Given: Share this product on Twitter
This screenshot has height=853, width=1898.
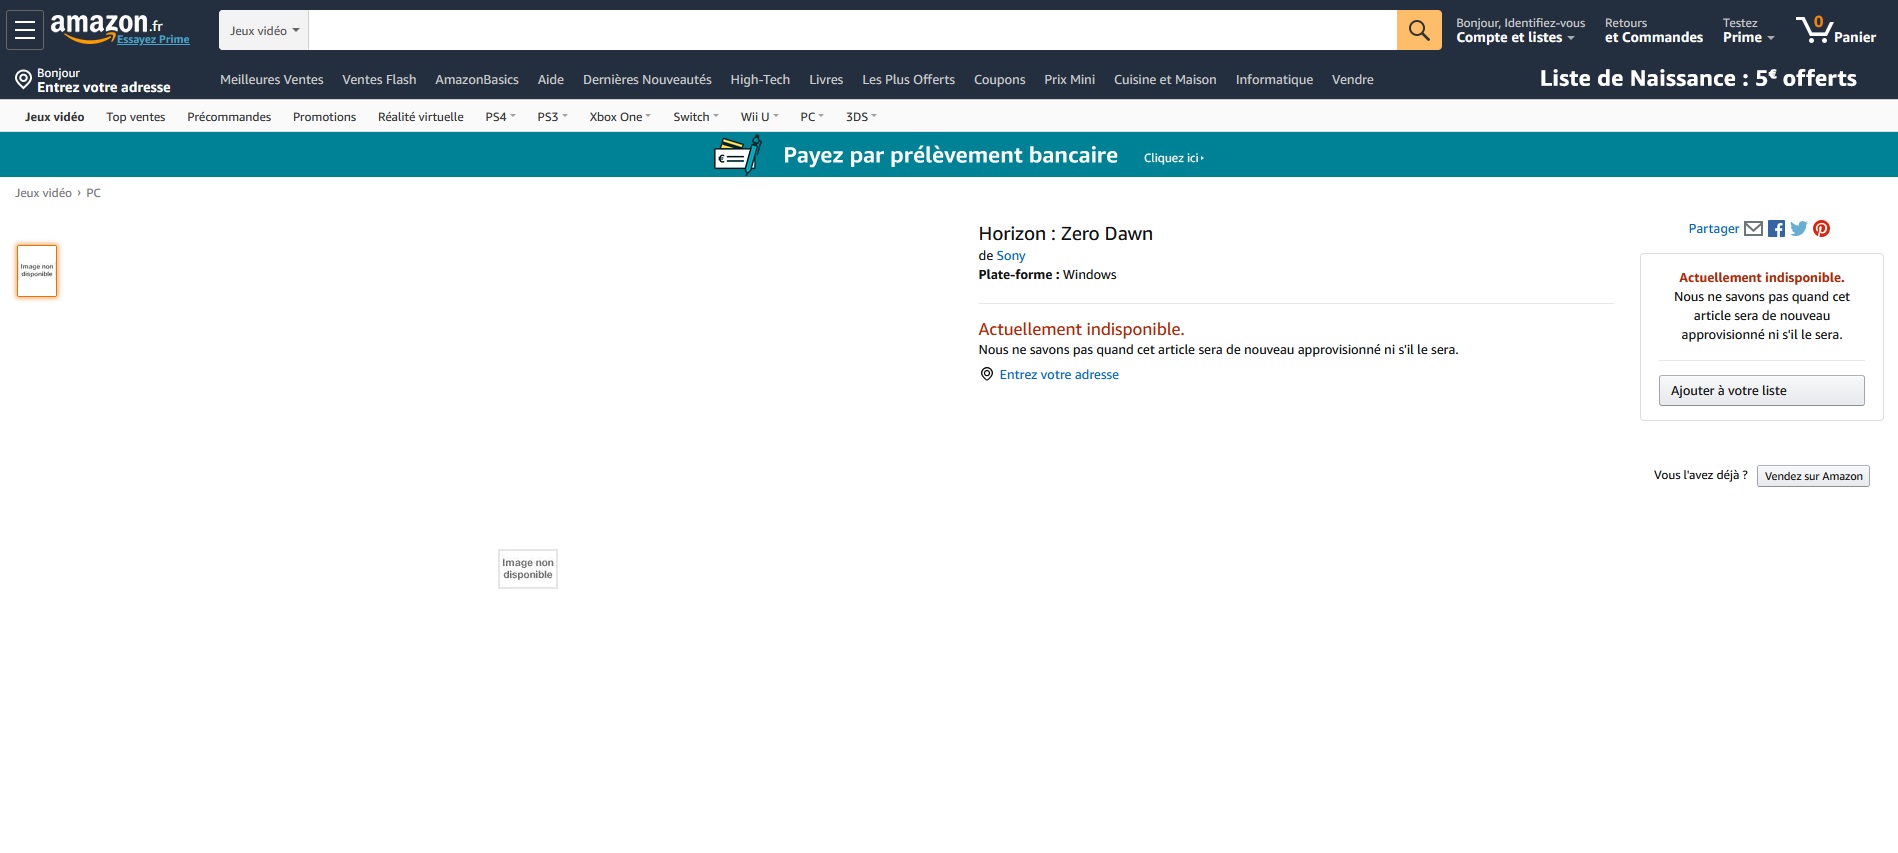Looking at the screenshot, I should point(1799,229).
